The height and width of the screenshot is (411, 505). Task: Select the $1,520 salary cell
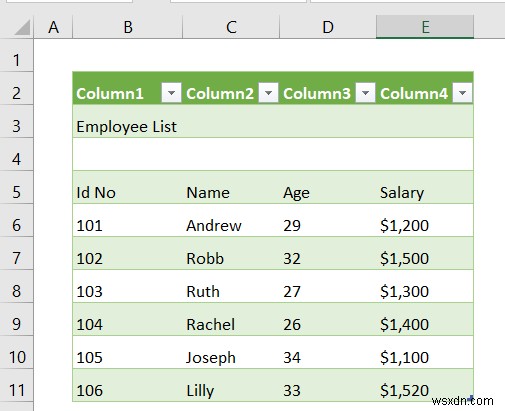[x=425, y=385]
